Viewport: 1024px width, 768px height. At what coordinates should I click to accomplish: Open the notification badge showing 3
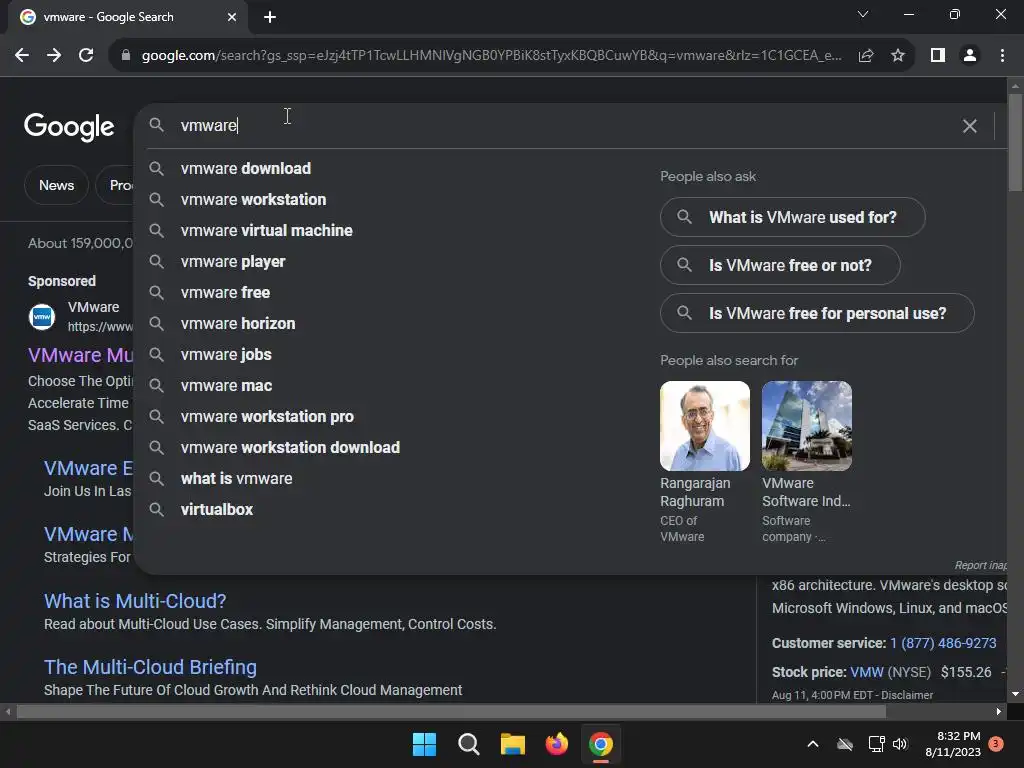(996, 744)
